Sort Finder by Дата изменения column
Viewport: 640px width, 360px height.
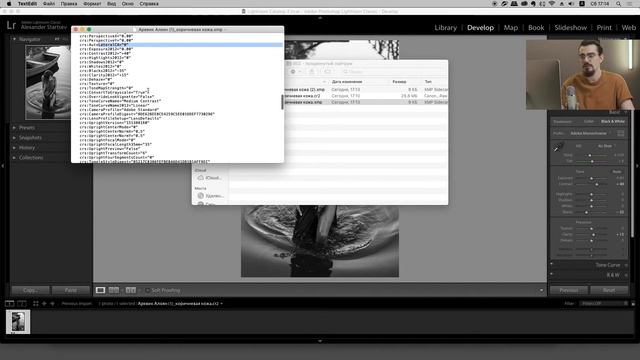(x=347, y=82)
